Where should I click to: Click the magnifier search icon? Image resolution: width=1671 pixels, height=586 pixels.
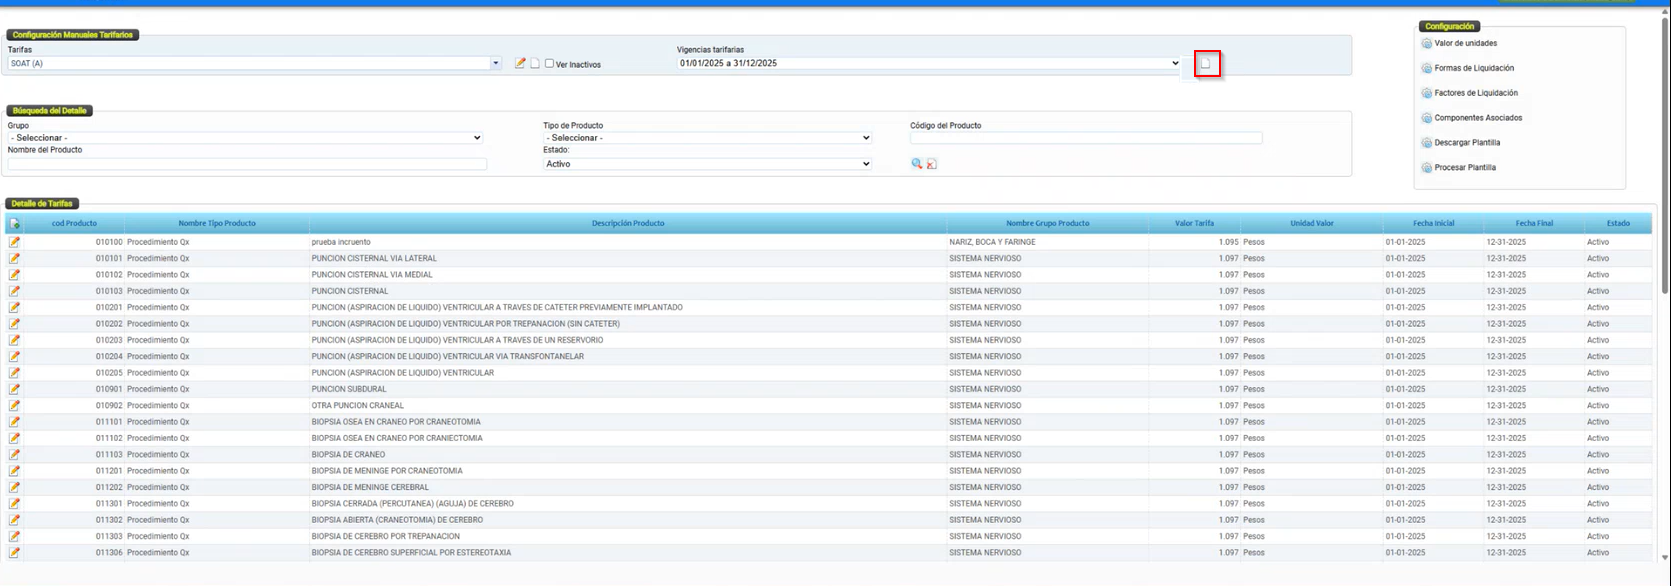pyautogui.click(x=916, y=164)
